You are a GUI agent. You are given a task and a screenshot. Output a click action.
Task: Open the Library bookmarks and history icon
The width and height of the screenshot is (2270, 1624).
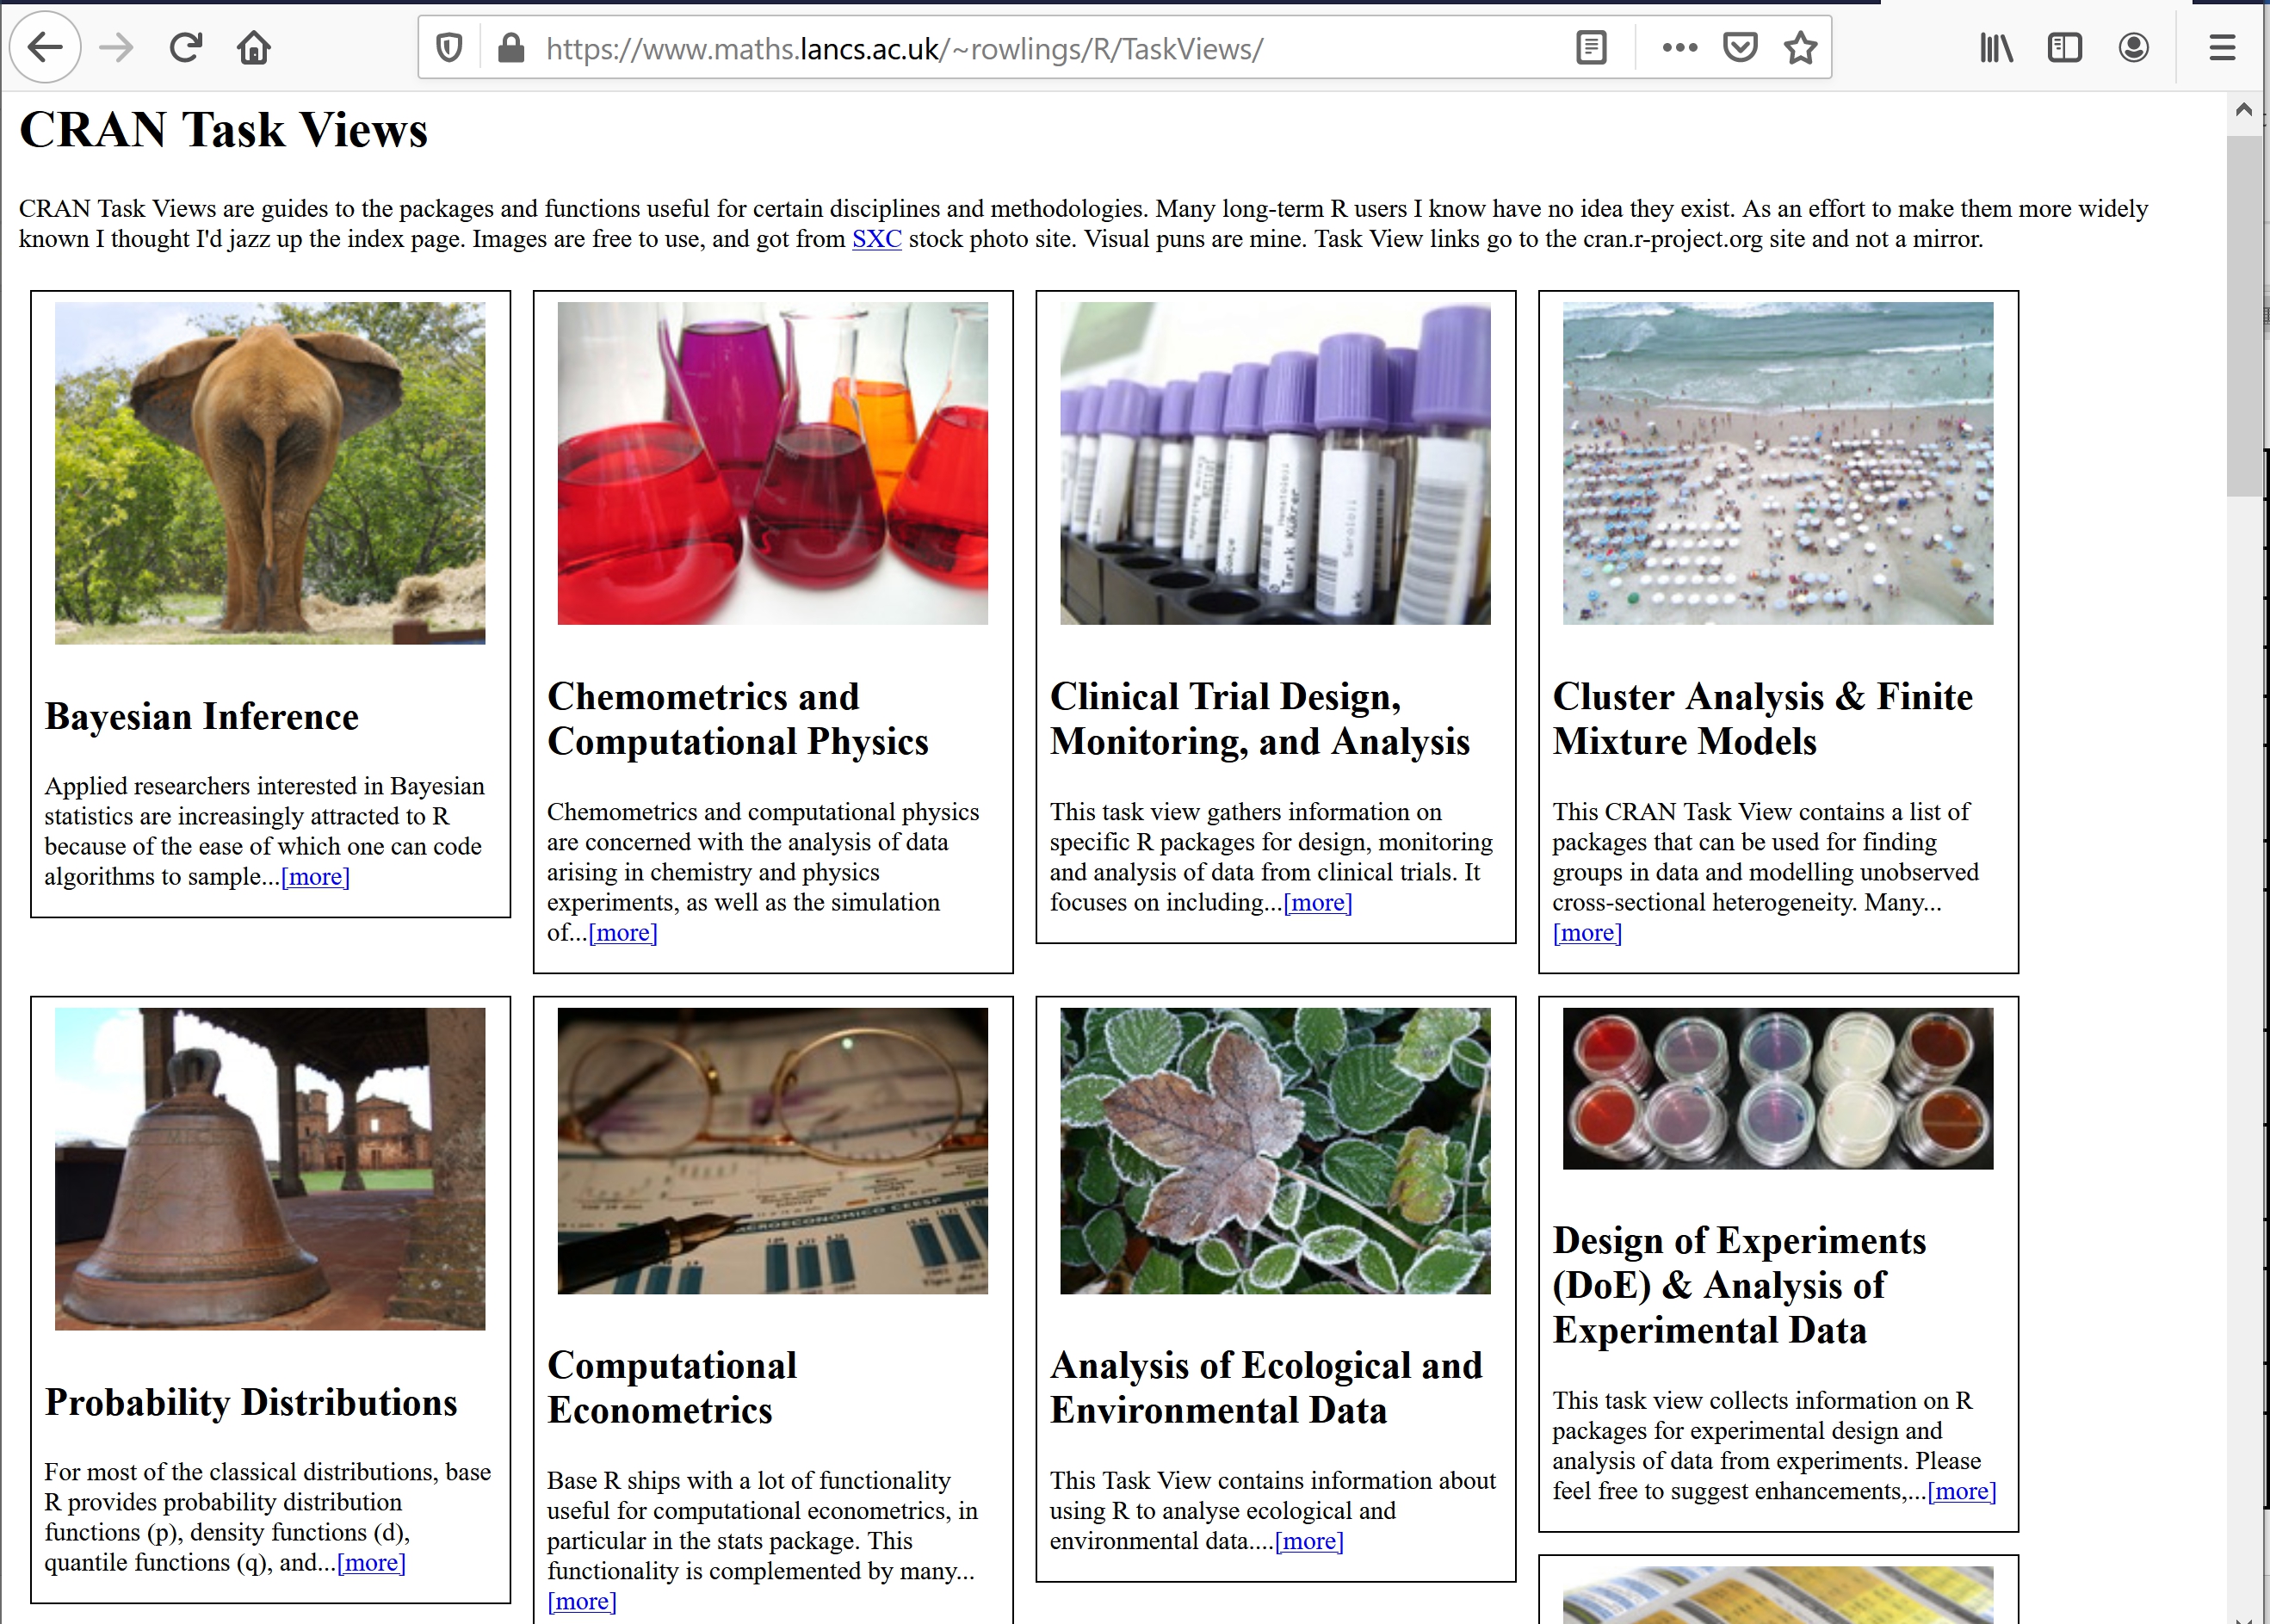click(x=1996, y=48)
